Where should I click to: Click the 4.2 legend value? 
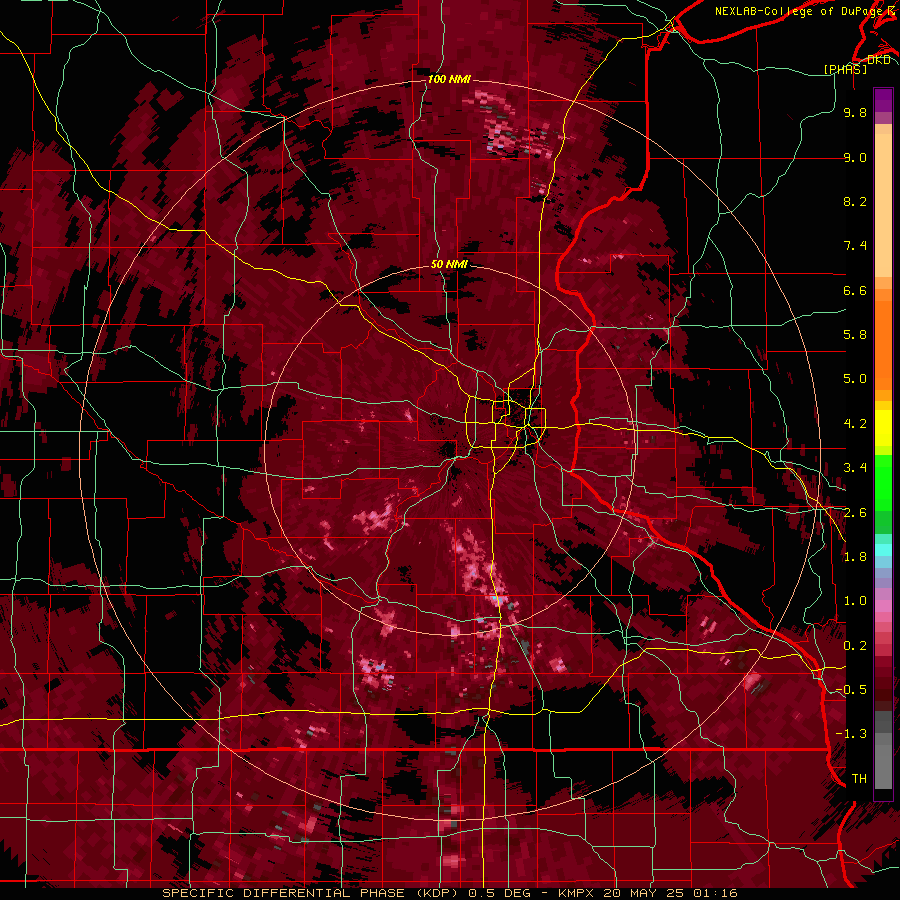click(855, 424)
